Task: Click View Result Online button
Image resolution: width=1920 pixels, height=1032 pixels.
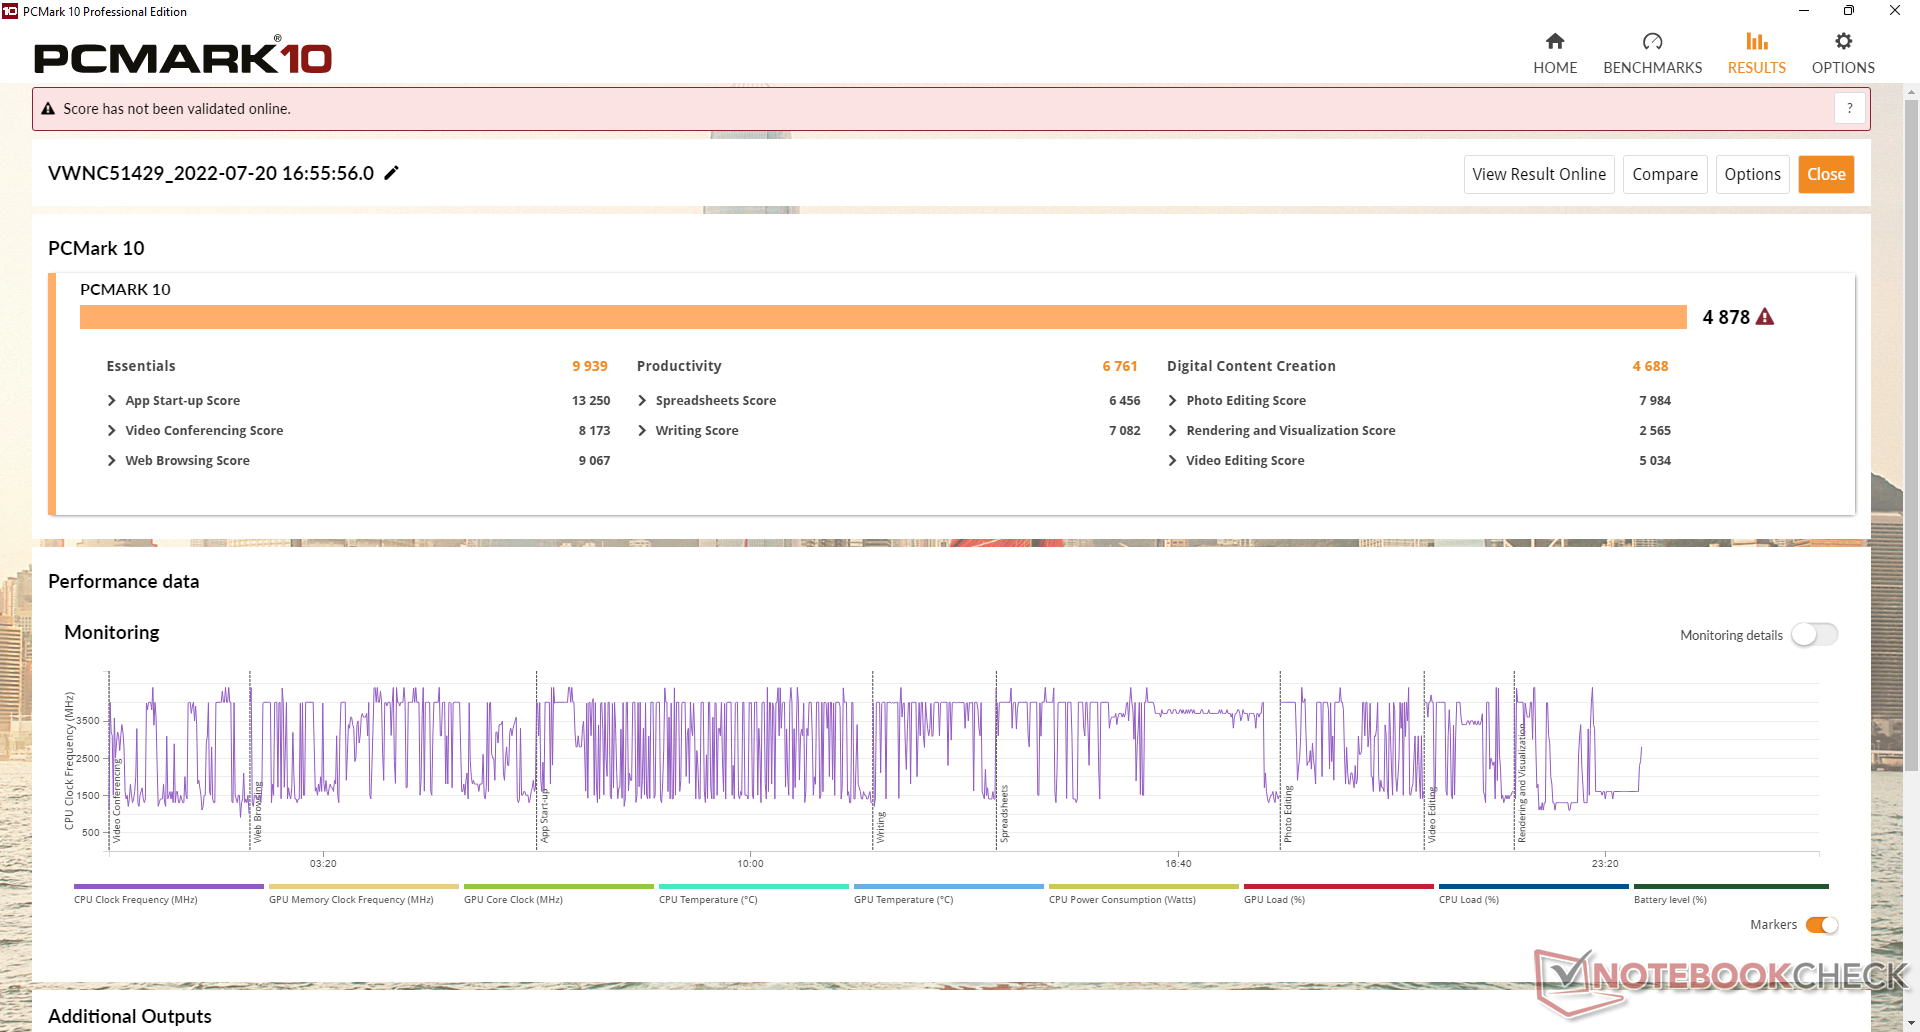Action: [1539, 174]
